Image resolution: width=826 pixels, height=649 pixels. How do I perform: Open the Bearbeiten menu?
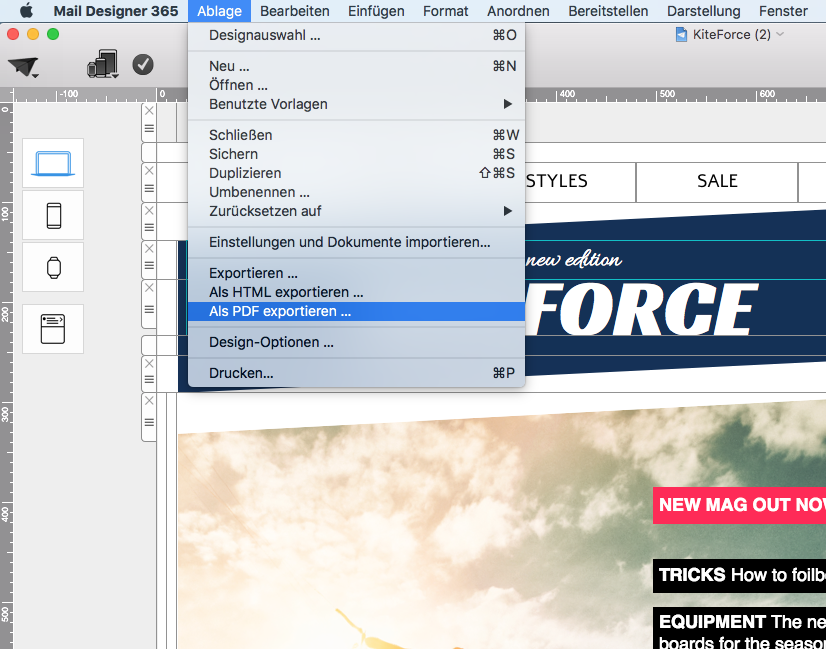click(294, 11)
